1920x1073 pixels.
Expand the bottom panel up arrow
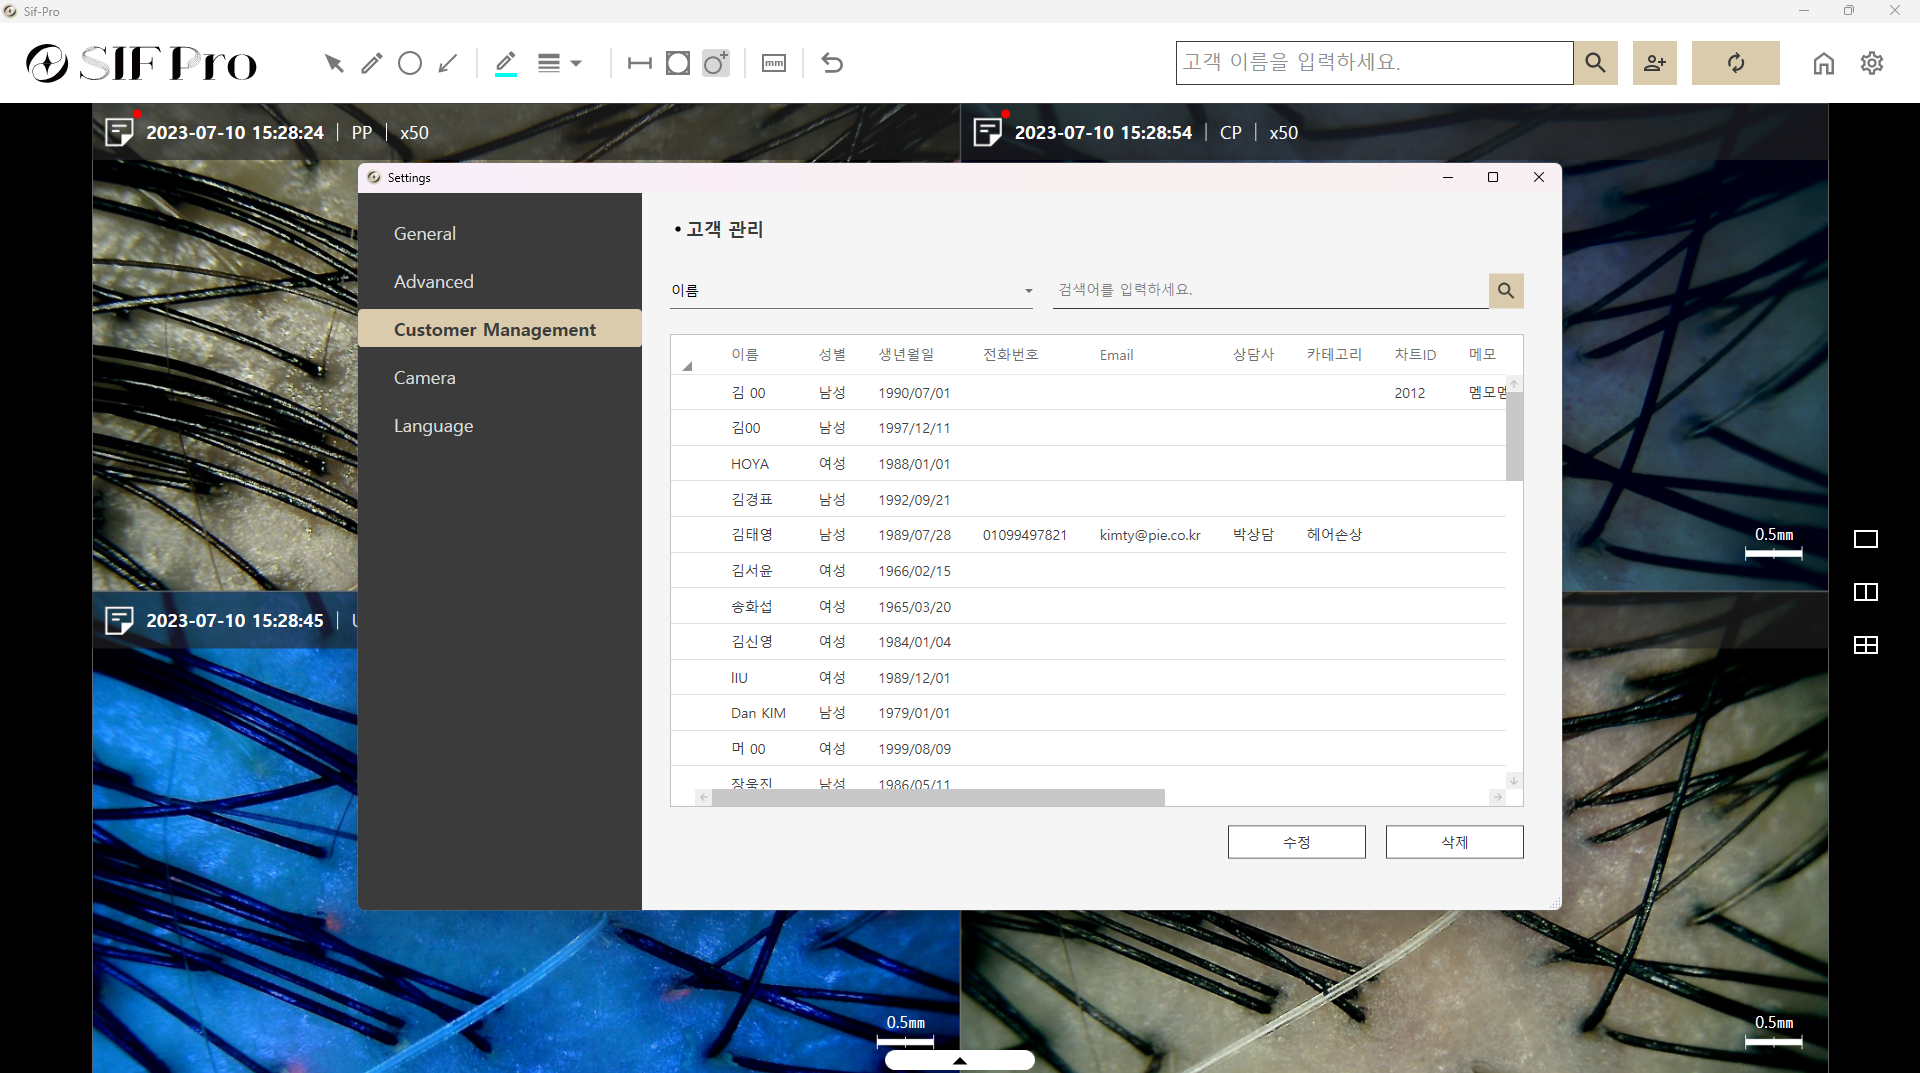(959, 1060)
